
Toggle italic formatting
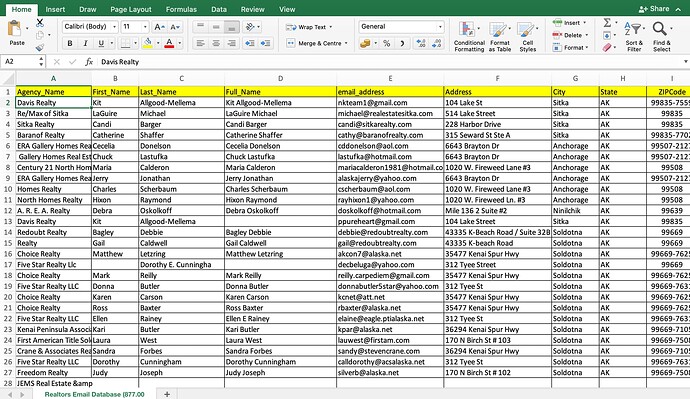pos(85,43)
